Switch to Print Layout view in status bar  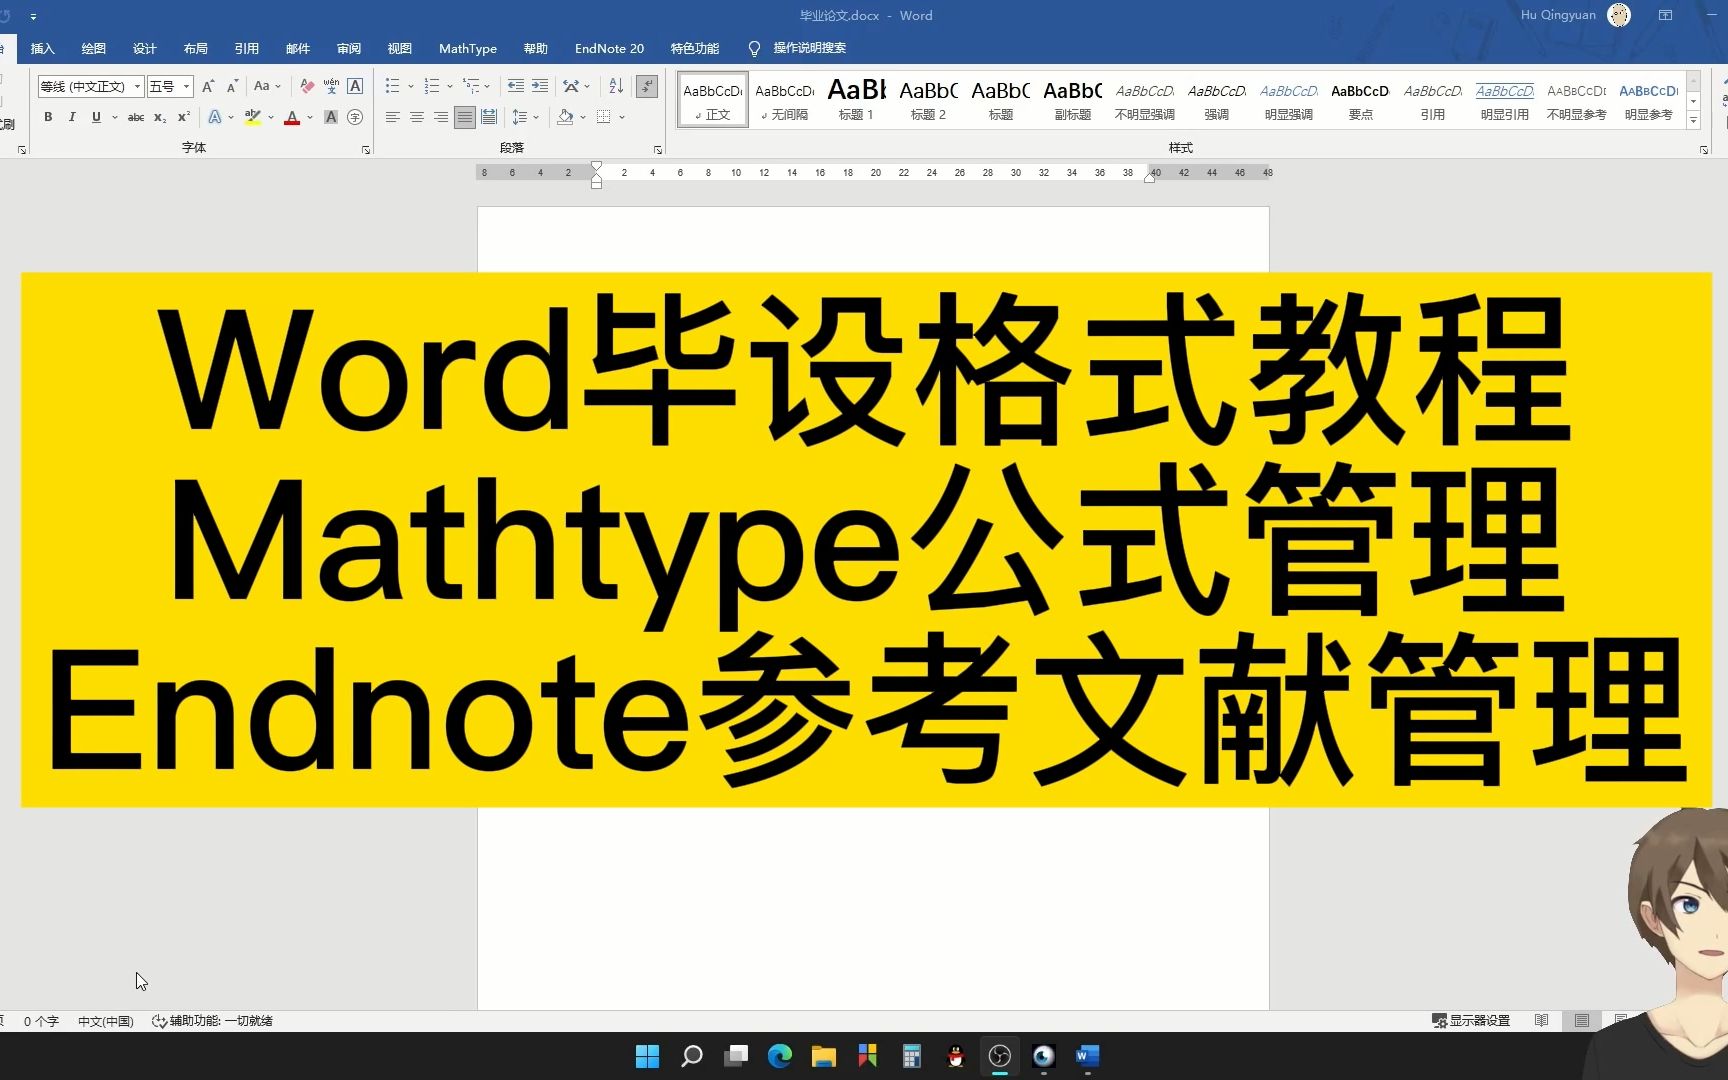(x=1582, y=1021)
